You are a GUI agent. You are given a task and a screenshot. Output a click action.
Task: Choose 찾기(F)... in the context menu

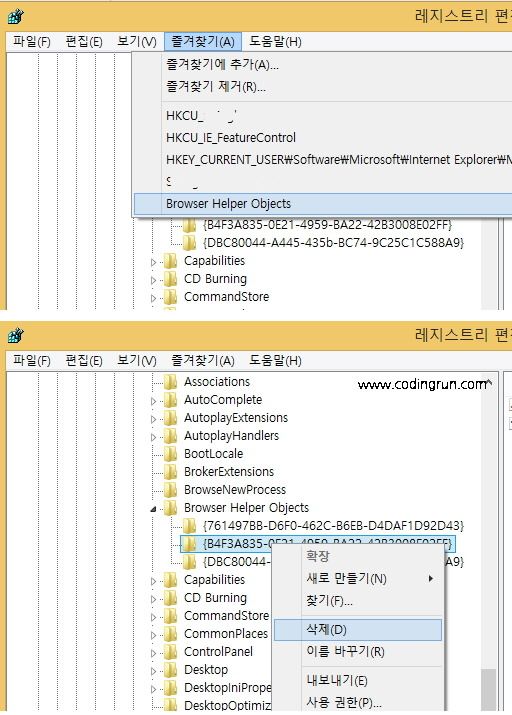pos(358,601)
